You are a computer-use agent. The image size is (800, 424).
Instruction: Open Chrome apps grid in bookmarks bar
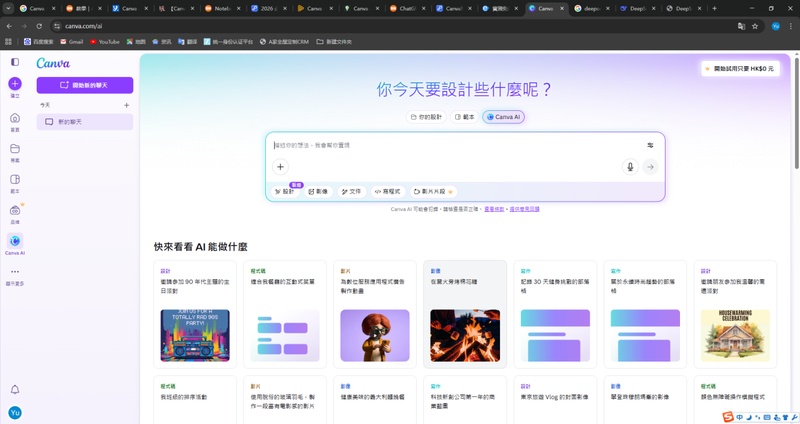pos(8,42)
